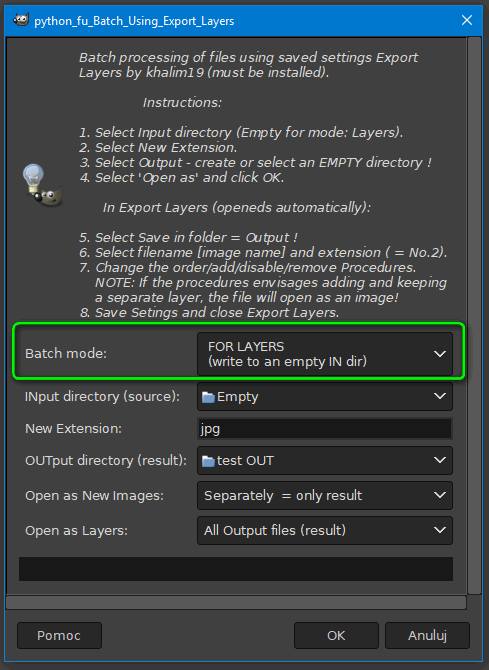Confirm the dialog with OK
This screenshot has height=670, width=489.
336,635
